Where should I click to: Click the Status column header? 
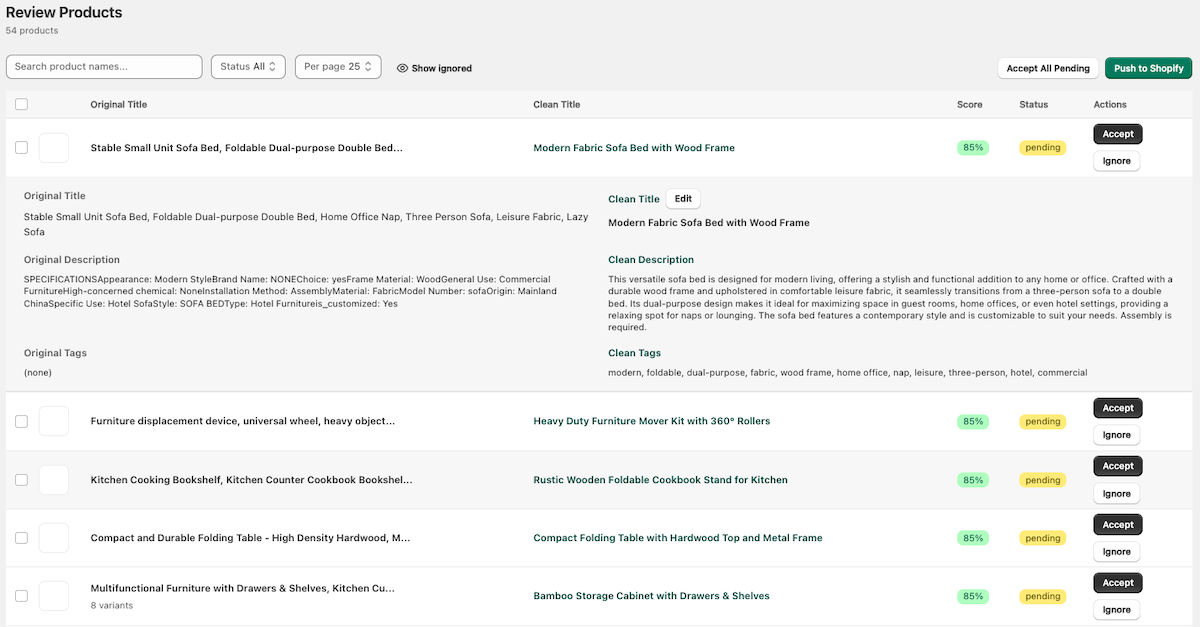[1034, 104]
